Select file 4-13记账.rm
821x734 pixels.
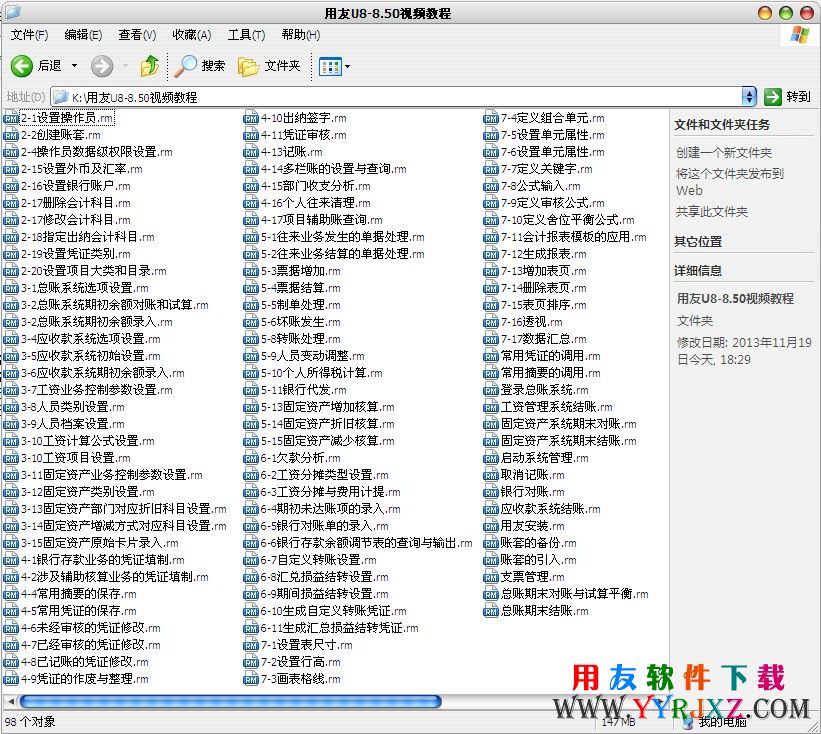point(292,152)
